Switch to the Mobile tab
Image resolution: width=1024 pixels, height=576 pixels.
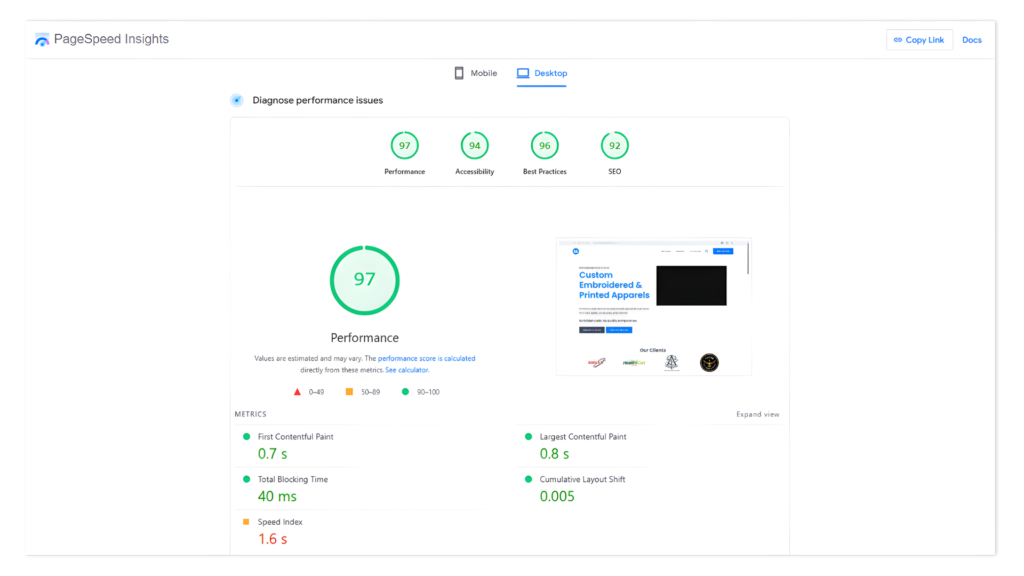(475, 73)
